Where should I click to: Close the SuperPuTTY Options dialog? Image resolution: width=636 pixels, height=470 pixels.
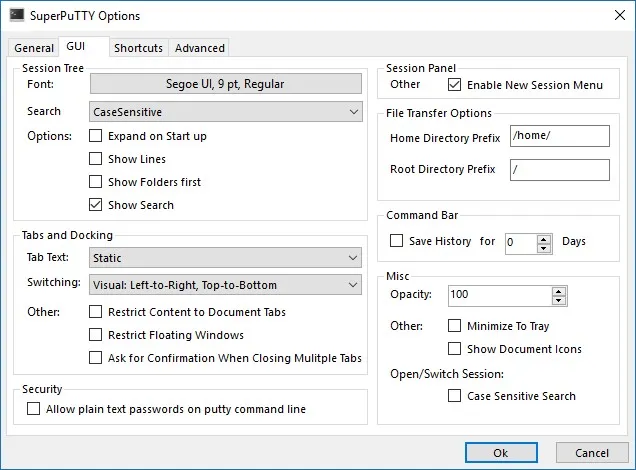coord(620,15)
